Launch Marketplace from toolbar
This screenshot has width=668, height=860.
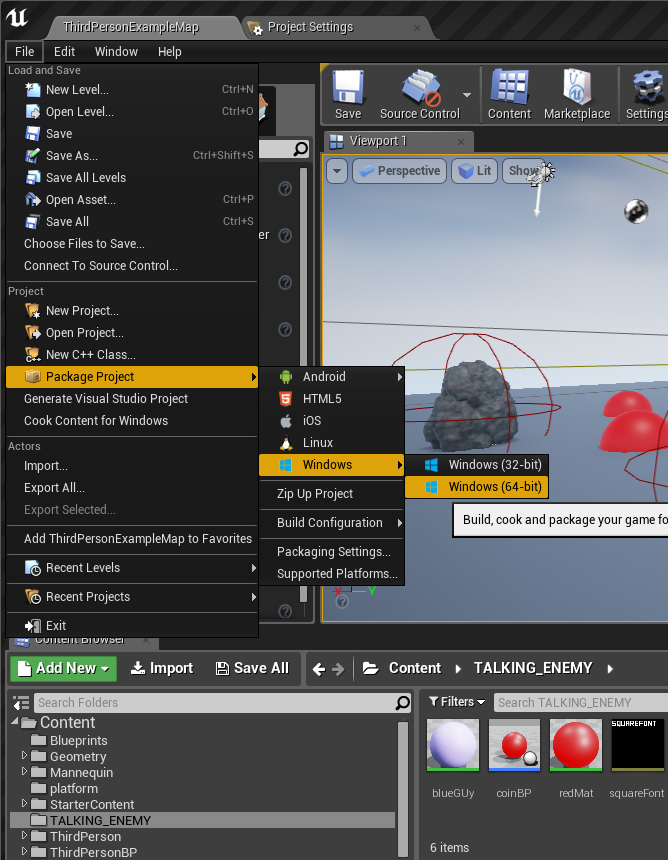(x=577, y=96)
